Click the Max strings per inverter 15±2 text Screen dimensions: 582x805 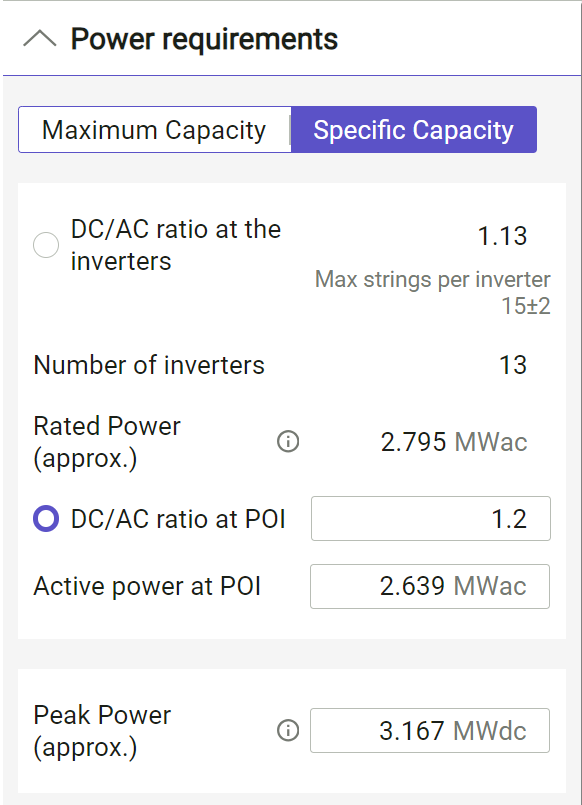pyautogui.click(x=434, y=292)
